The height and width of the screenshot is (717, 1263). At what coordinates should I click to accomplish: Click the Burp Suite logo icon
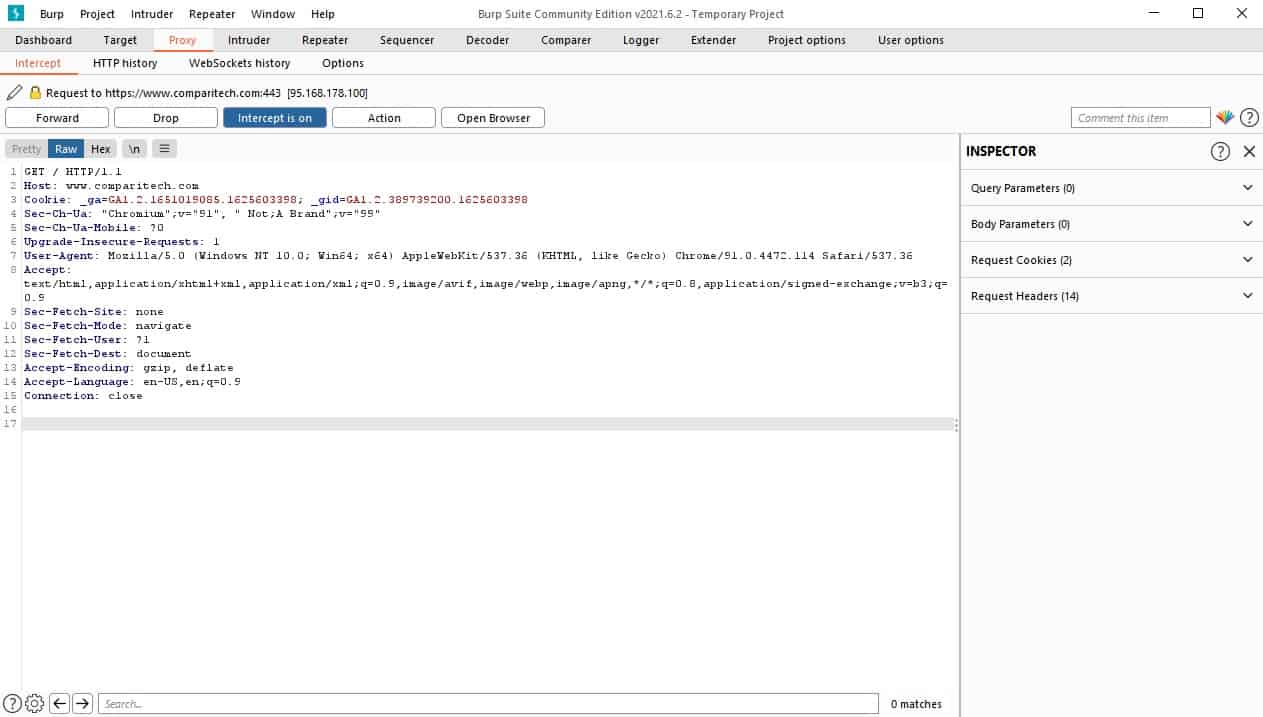[x=15, y=14]
